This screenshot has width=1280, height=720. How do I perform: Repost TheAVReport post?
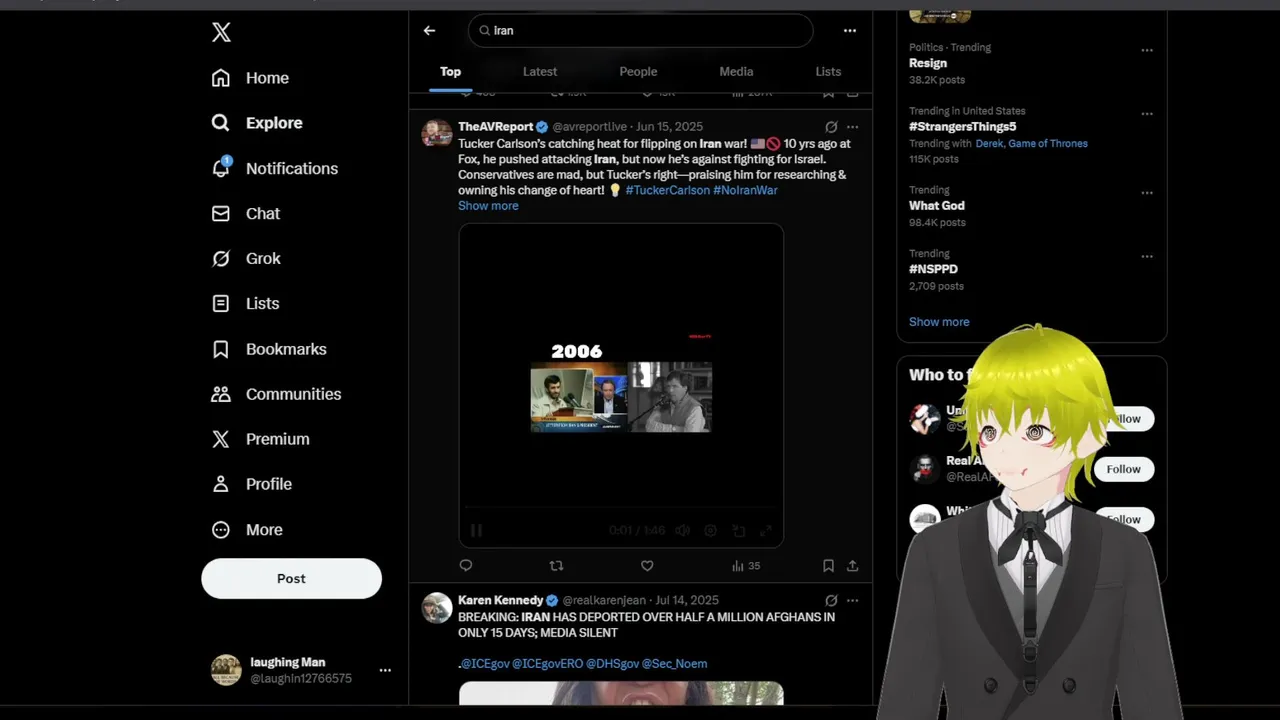click(x=556, y=566)
